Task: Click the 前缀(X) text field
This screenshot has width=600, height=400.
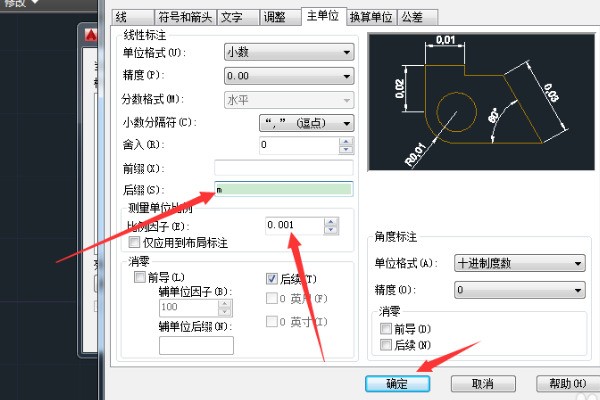Action: (x=284, y=168)
